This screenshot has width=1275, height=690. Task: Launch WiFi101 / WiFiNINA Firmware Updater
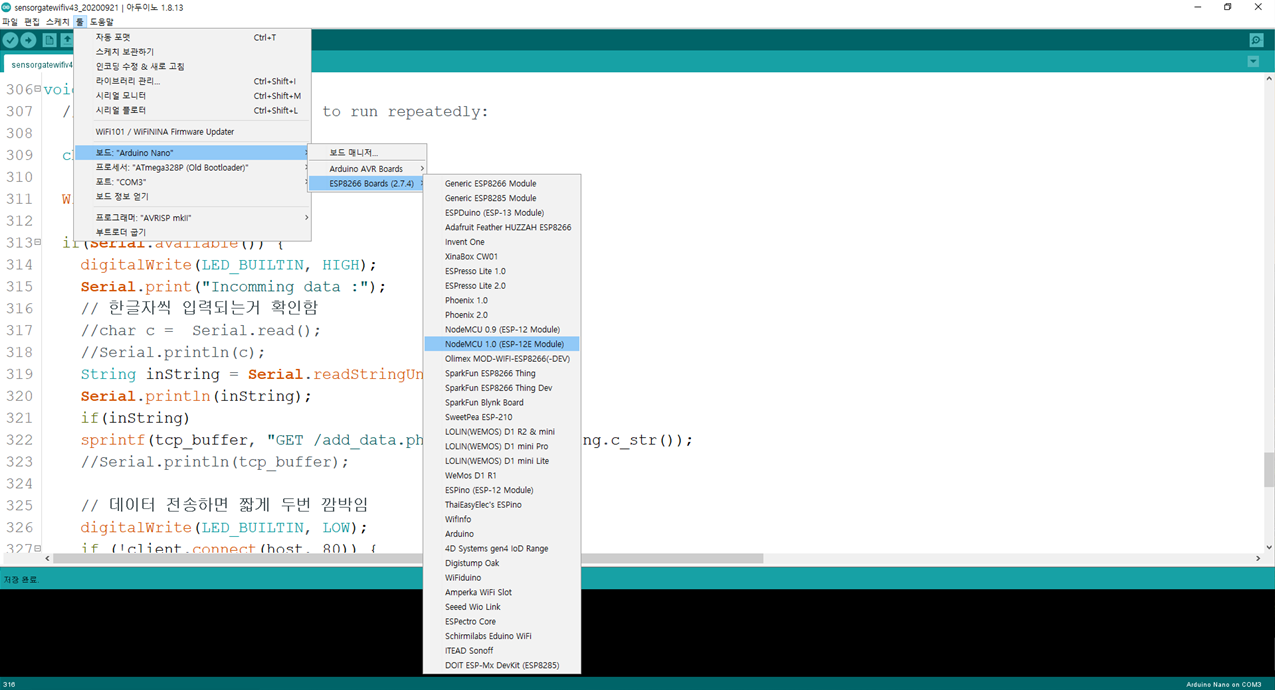pyautogui.click(x=193, y=132)
